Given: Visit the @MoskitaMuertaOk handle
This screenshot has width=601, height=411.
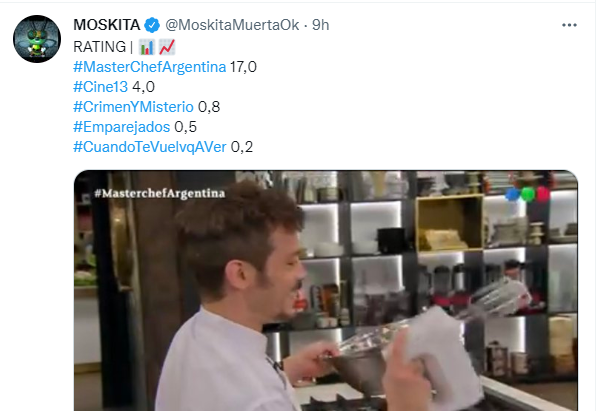Looking at the screenshot, I should click(x=232, y=25).
